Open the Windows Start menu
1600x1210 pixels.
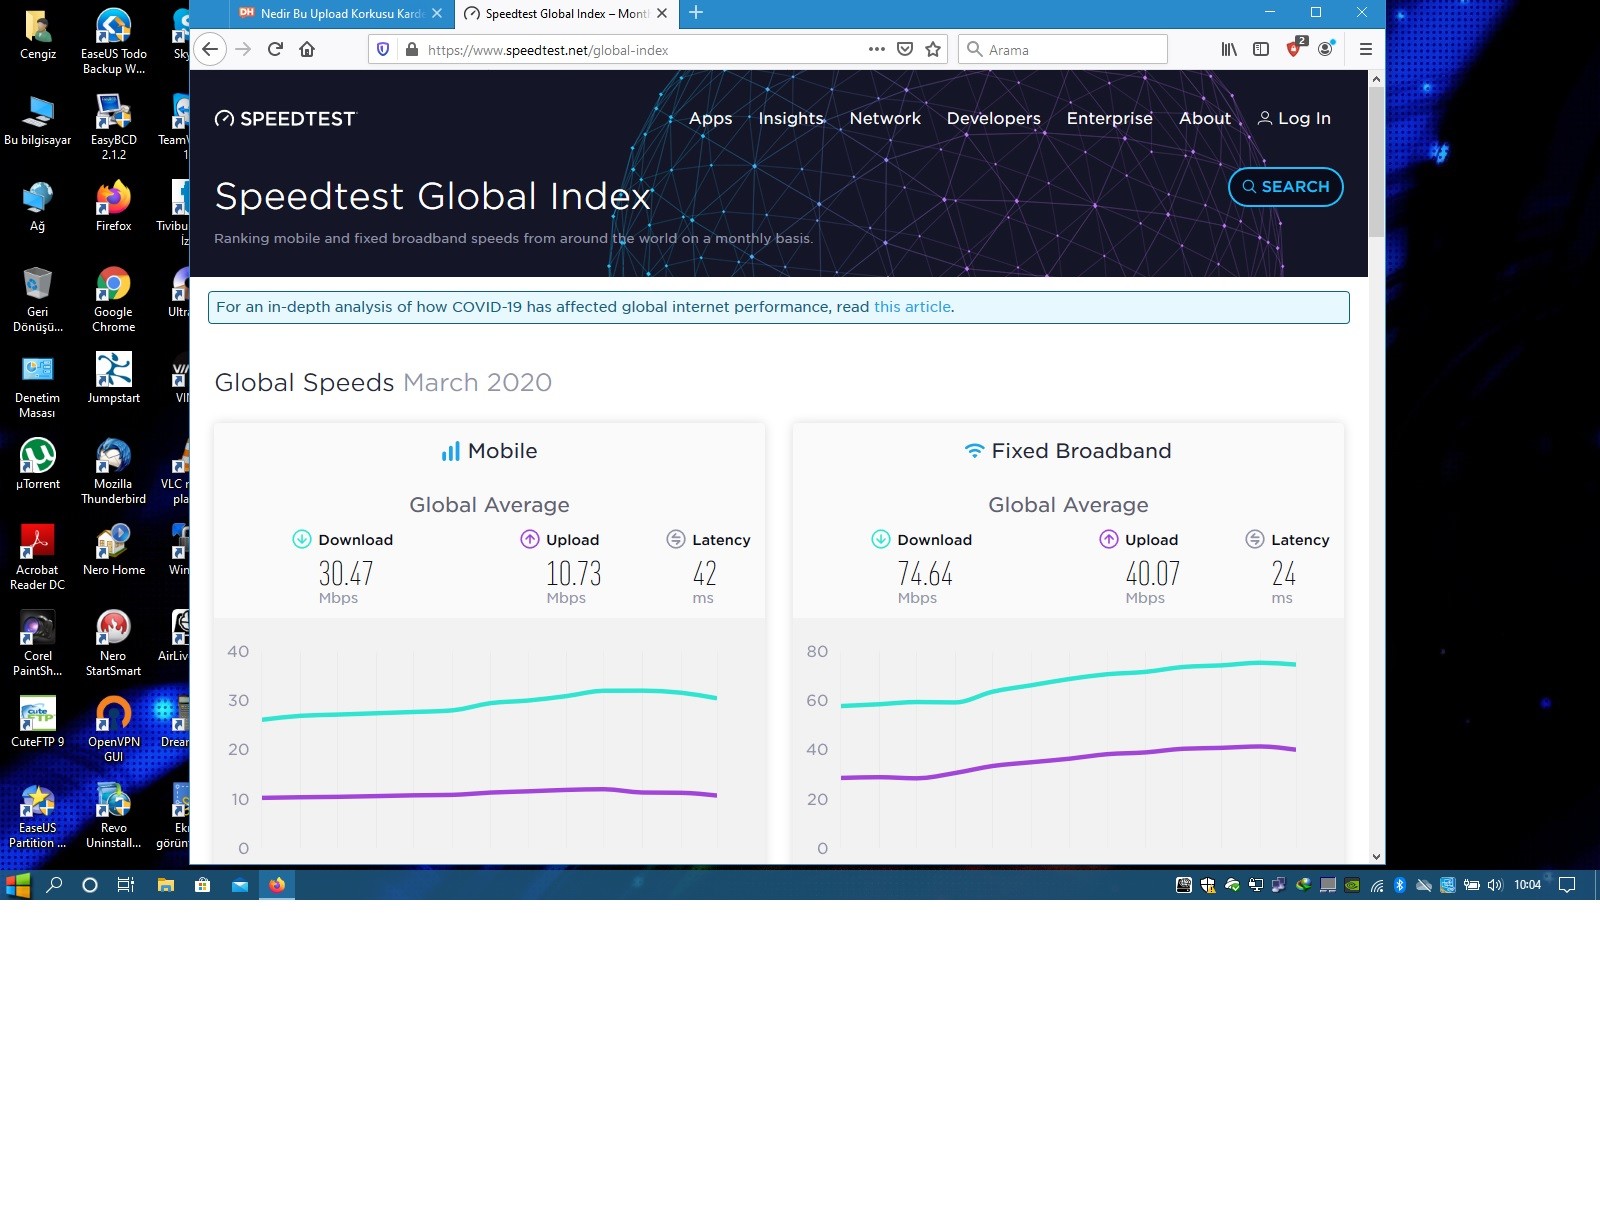coord(18,885)
